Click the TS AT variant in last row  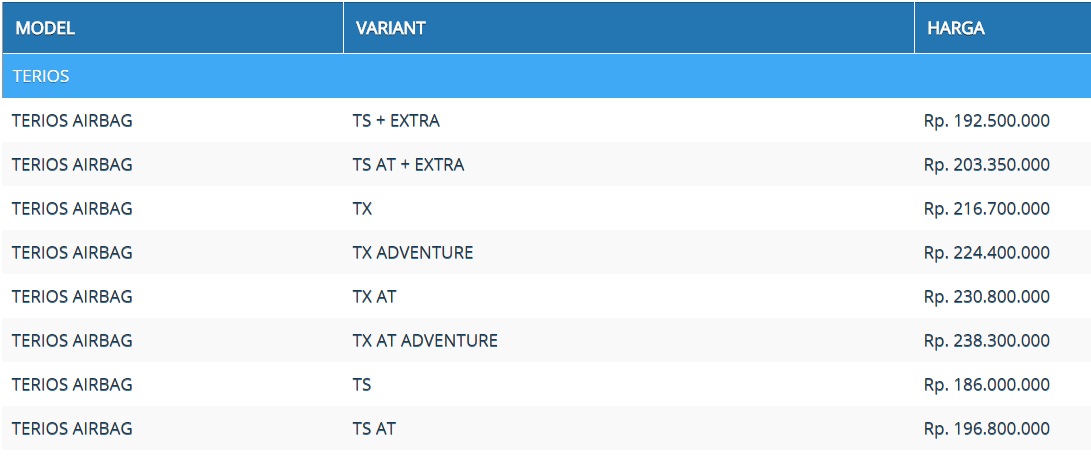pyautogui.click(x=374, y=428)
